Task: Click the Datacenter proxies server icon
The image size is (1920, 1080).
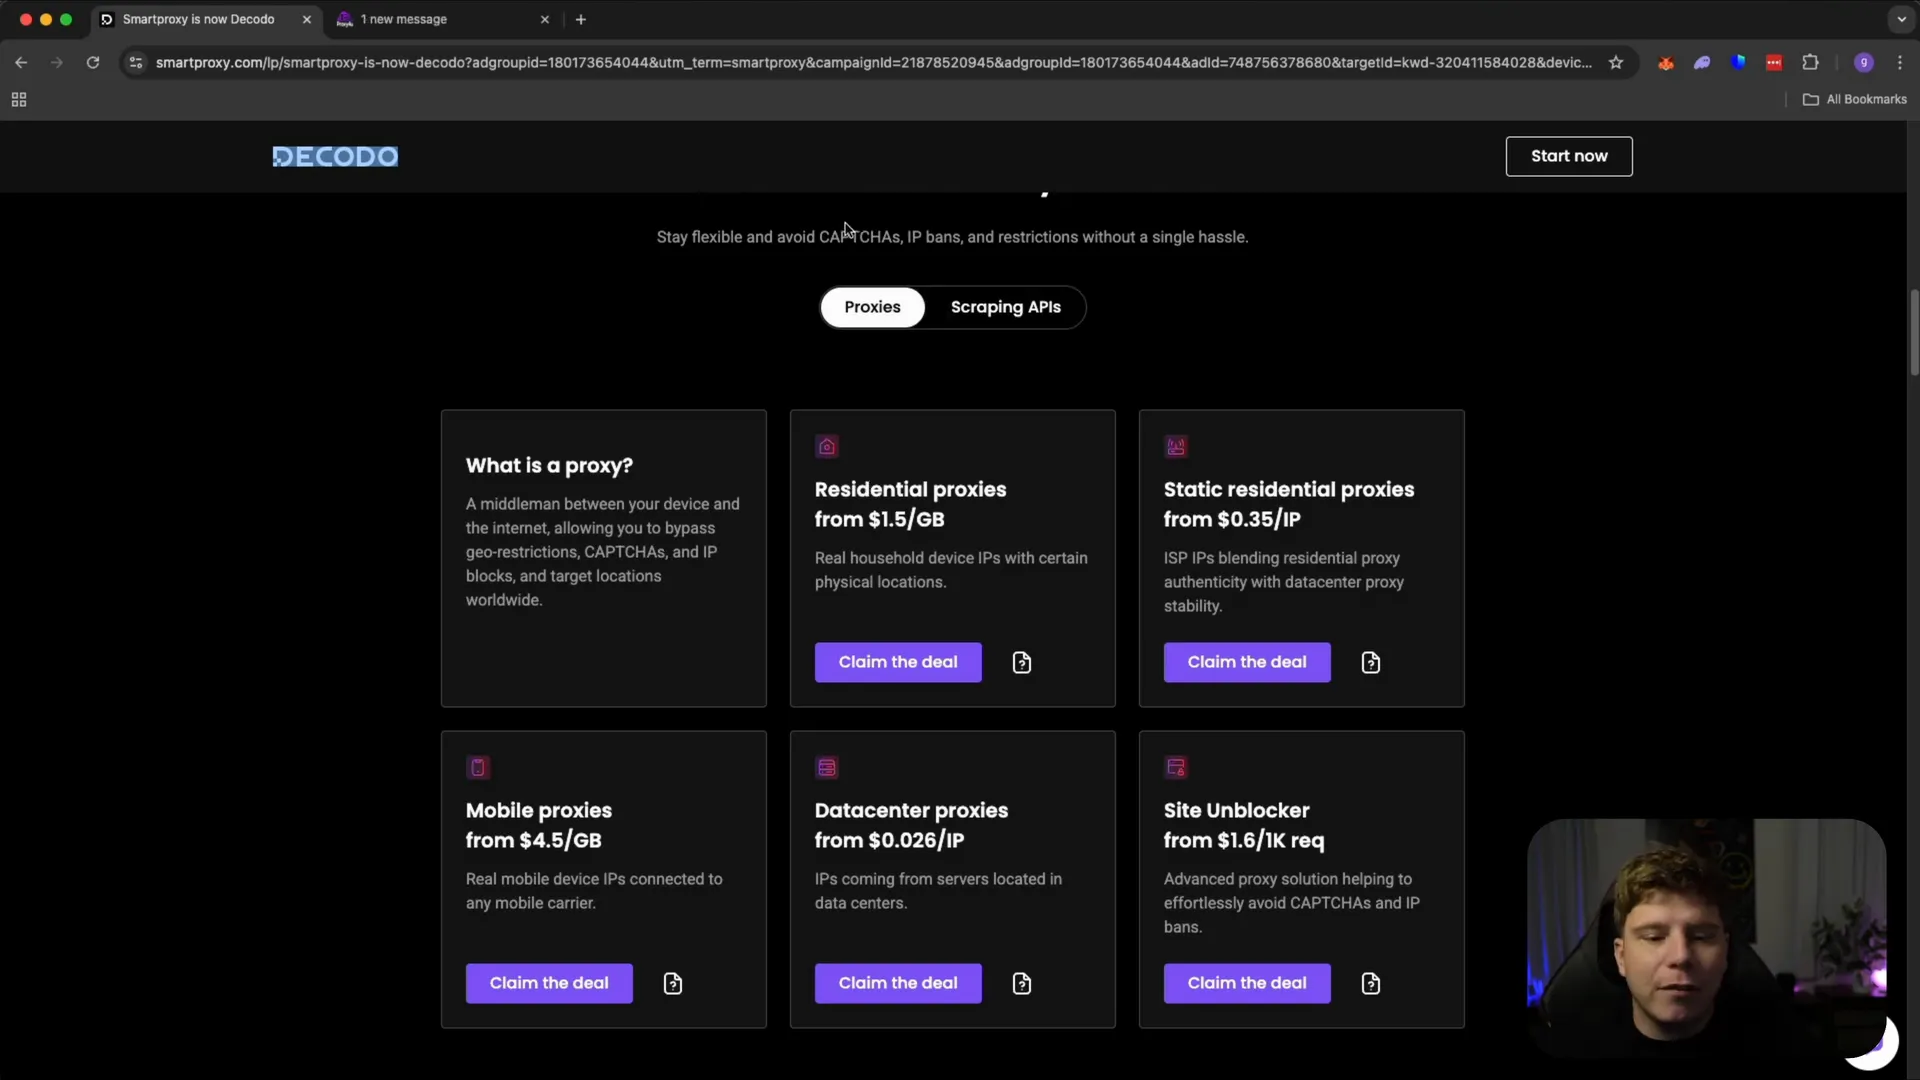Action: point(826,767)
